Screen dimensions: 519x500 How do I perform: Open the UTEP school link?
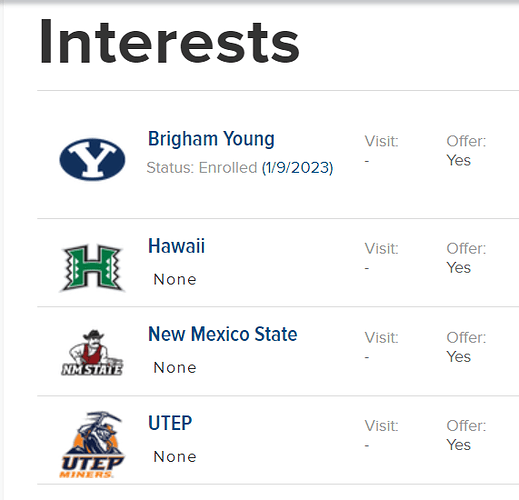pyautogui.click(x=170, y=423)
